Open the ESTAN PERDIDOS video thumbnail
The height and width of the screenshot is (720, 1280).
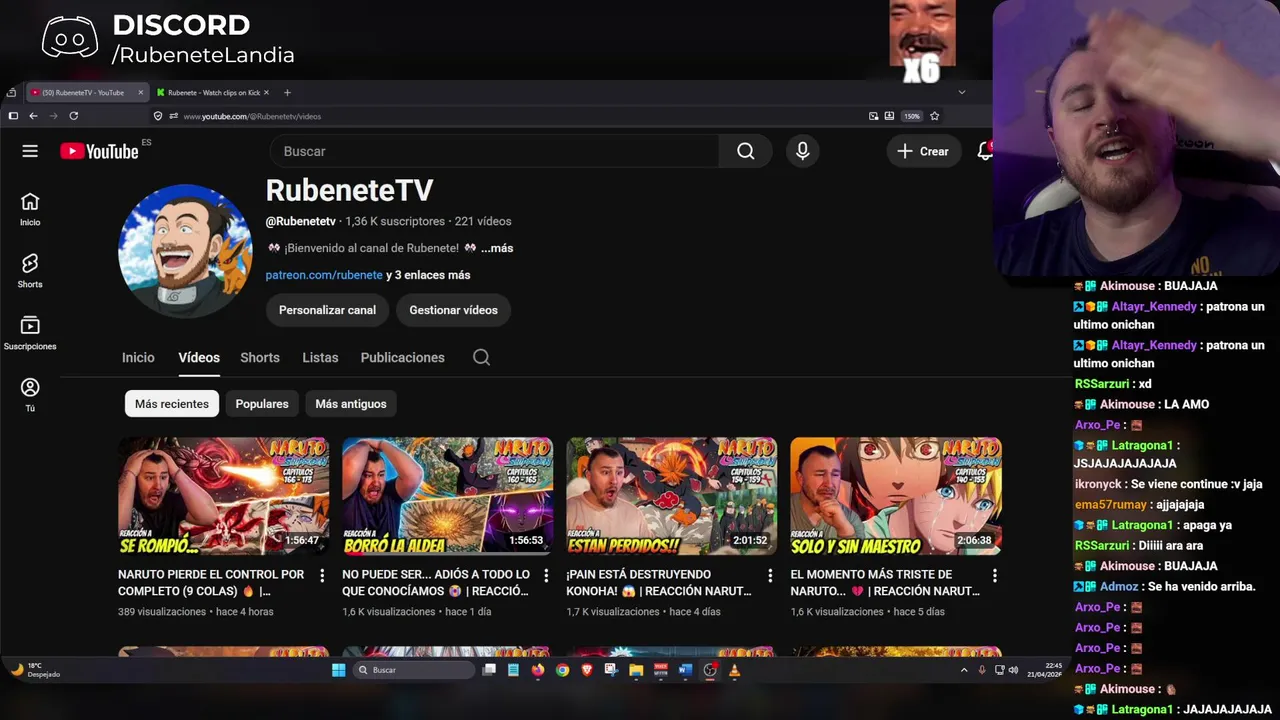(671, 496)
